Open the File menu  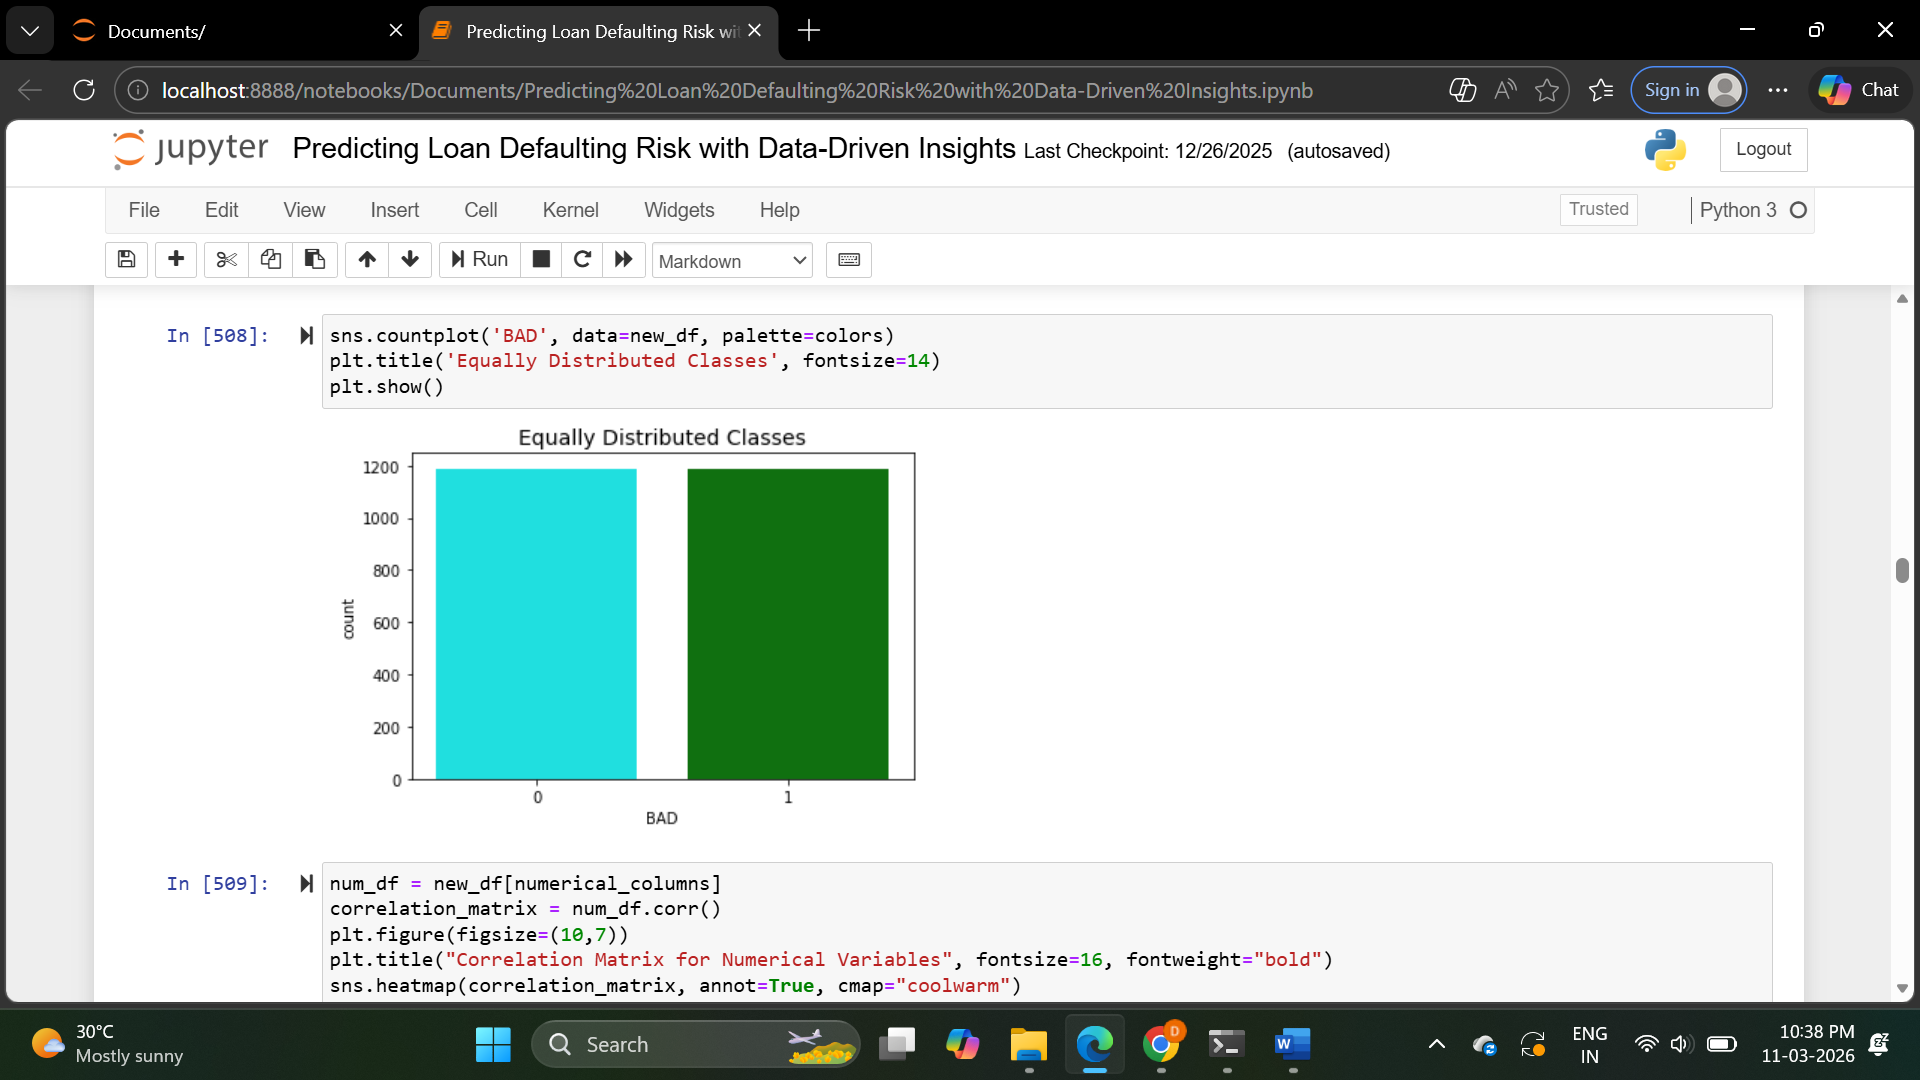coord(144,210)
